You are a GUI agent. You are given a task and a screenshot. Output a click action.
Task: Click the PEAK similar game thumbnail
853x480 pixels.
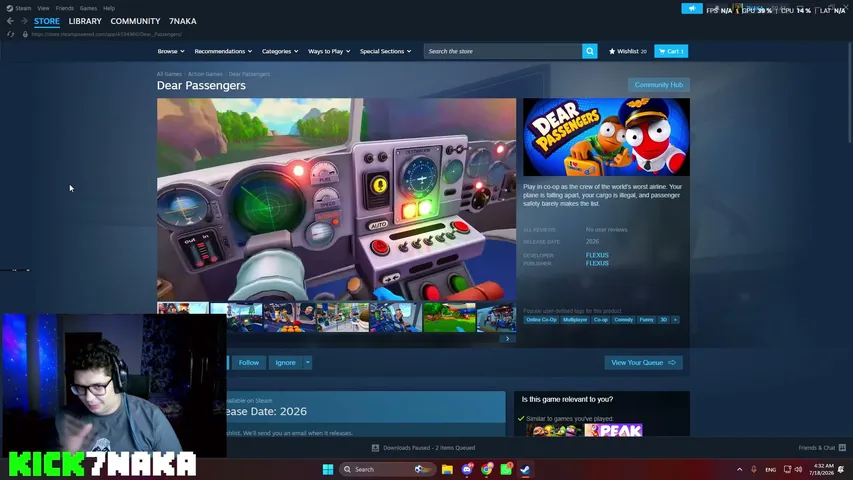tap(613, 430)
